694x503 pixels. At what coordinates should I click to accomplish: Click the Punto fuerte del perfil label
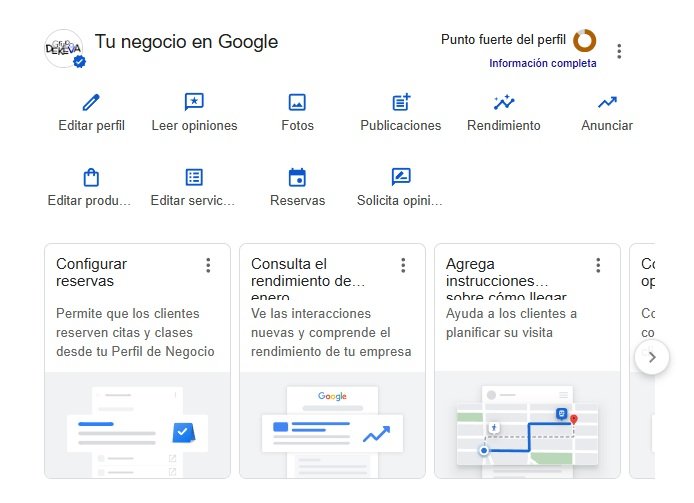503,40
